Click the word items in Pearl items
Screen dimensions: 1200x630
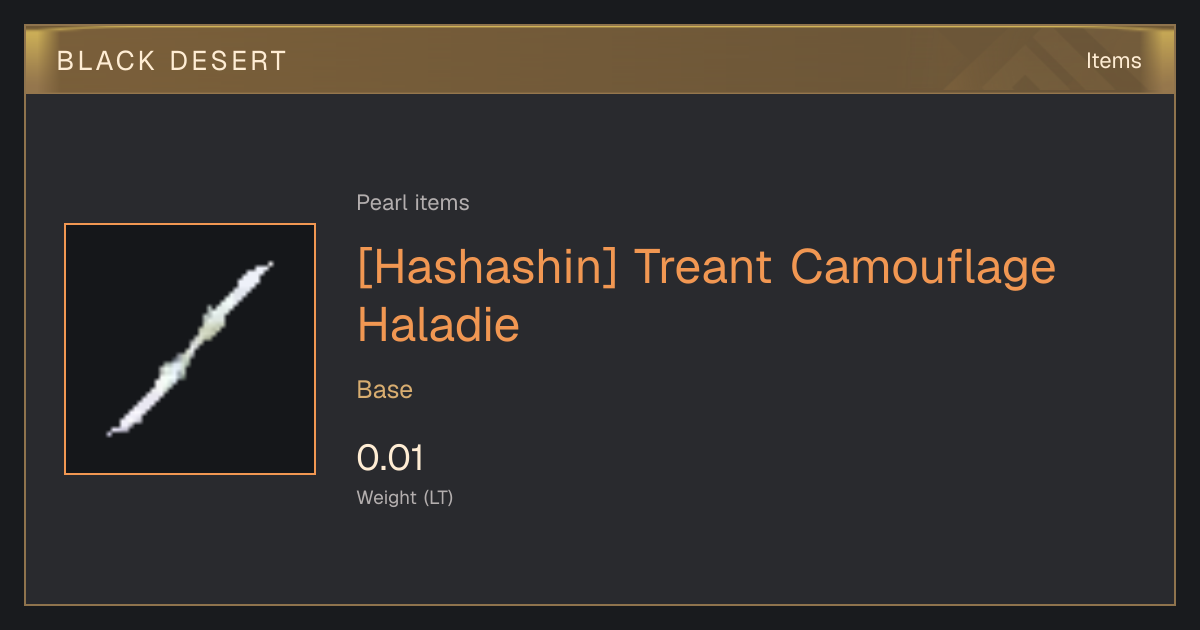[x=441, y=203]
